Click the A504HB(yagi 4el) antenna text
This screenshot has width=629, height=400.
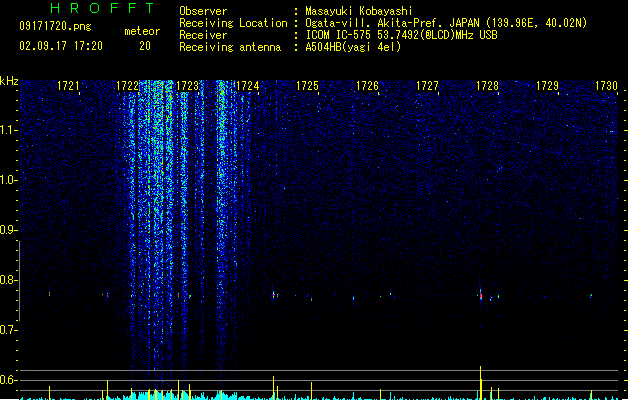tap(353, 47)
